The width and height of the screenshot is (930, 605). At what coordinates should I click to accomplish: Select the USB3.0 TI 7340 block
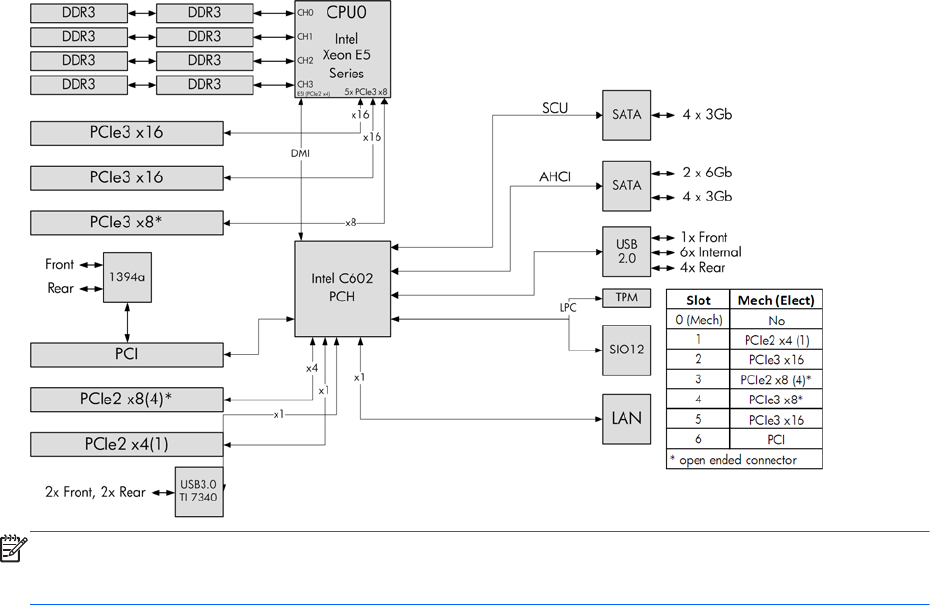tap(199, 492)
